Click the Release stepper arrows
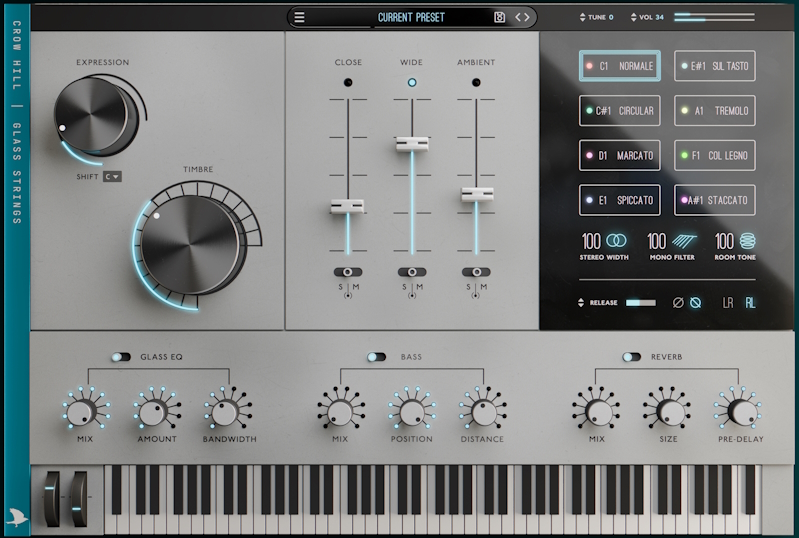799x538 pixels. pyautogui.click(x=582, y=303)
